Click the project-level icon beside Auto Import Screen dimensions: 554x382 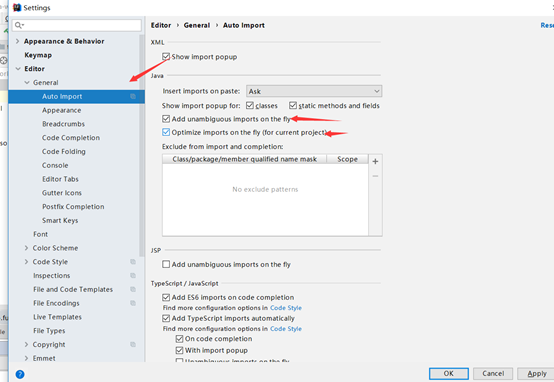click(x=133, y=96)
